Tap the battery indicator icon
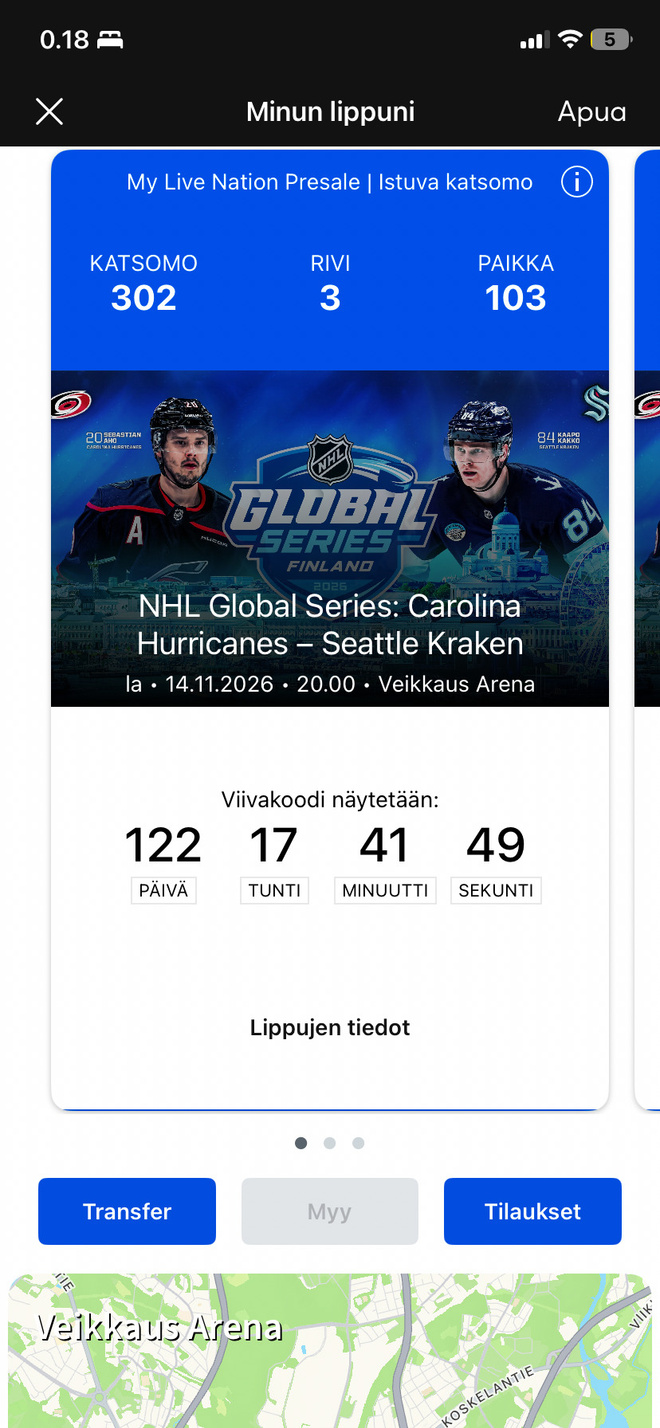Viewport: 660px width, 1428px height. click(611, 40)
